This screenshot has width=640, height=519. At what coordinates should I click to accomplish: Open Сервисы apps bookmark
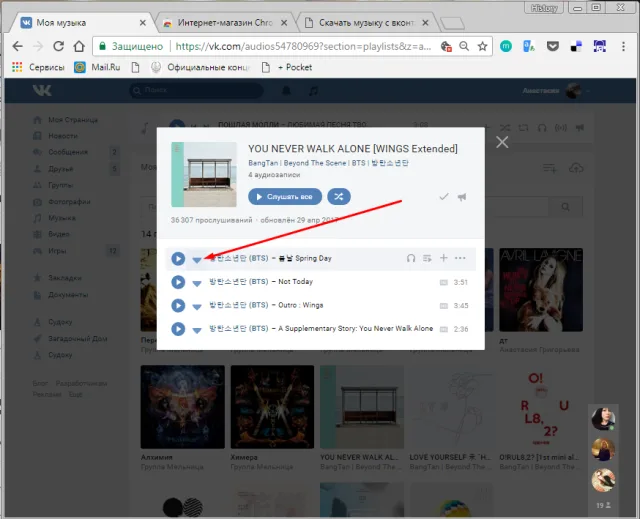click(38, 67)
